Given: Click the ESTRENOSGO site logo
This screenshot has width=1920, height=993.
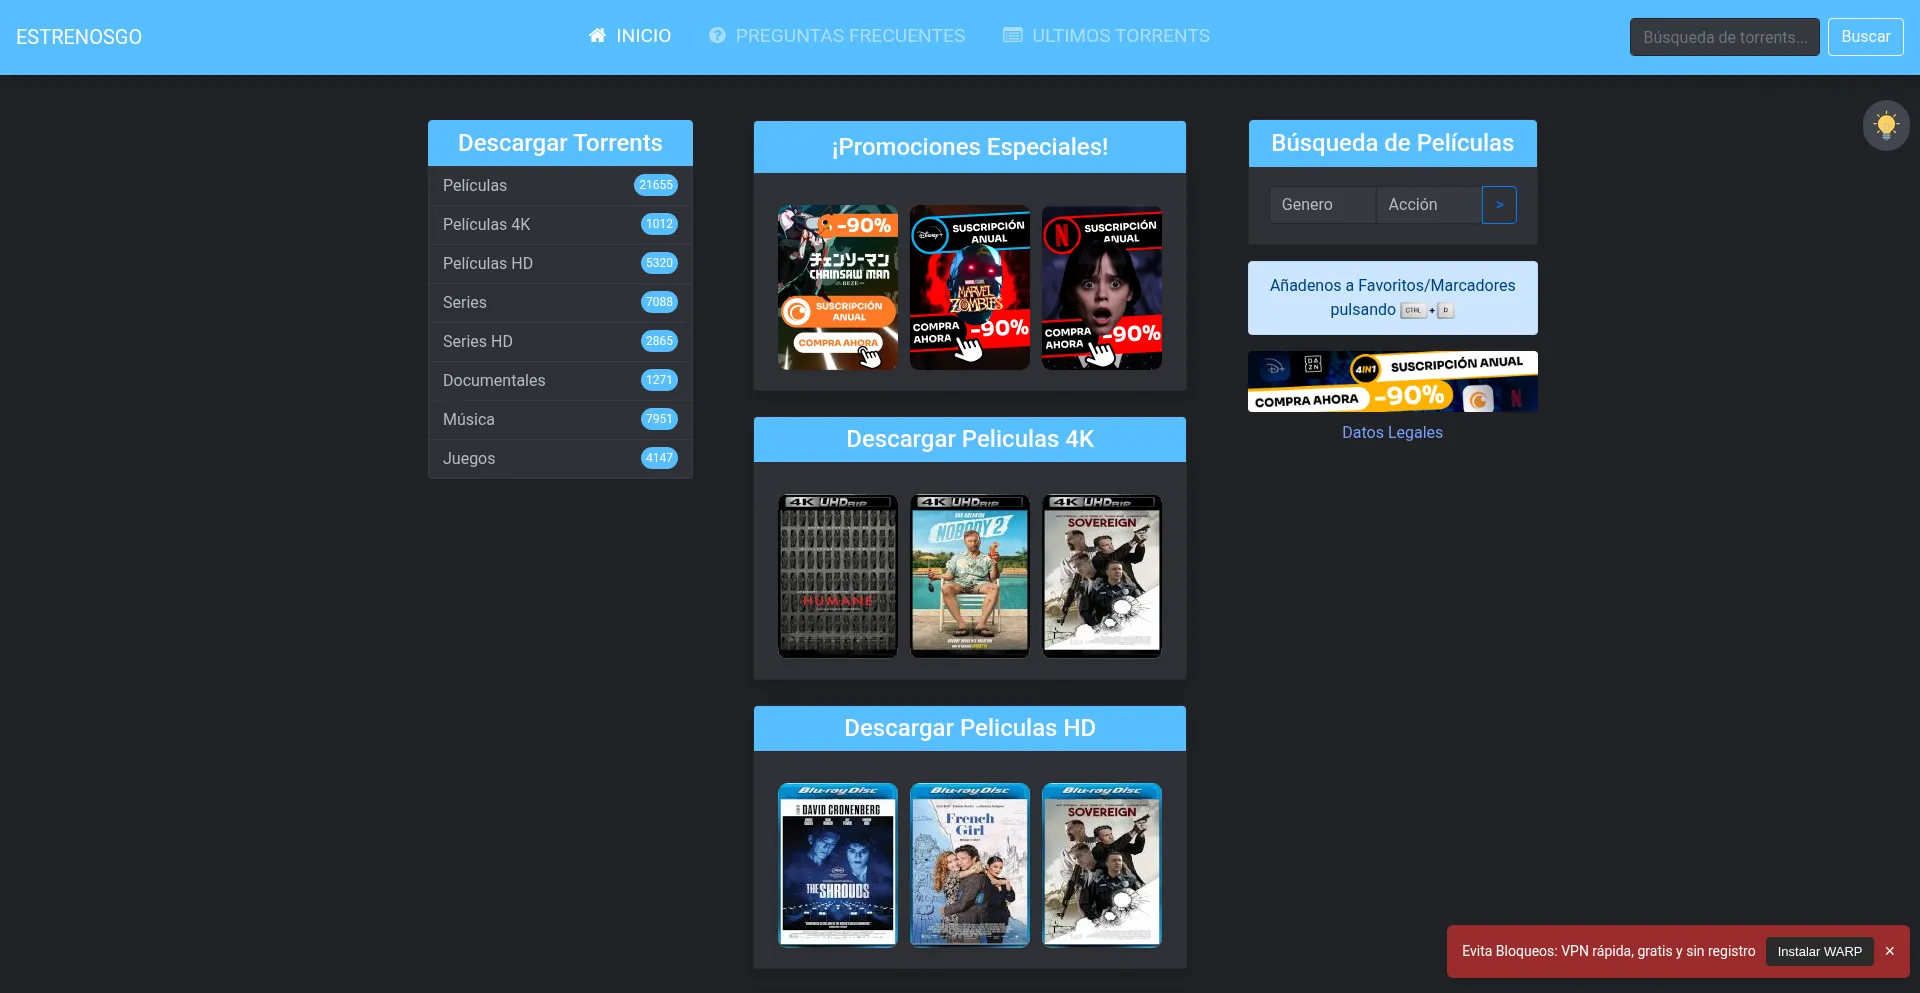Looking at the screenshot, I should pyautogui.click(x=79, y=37).
